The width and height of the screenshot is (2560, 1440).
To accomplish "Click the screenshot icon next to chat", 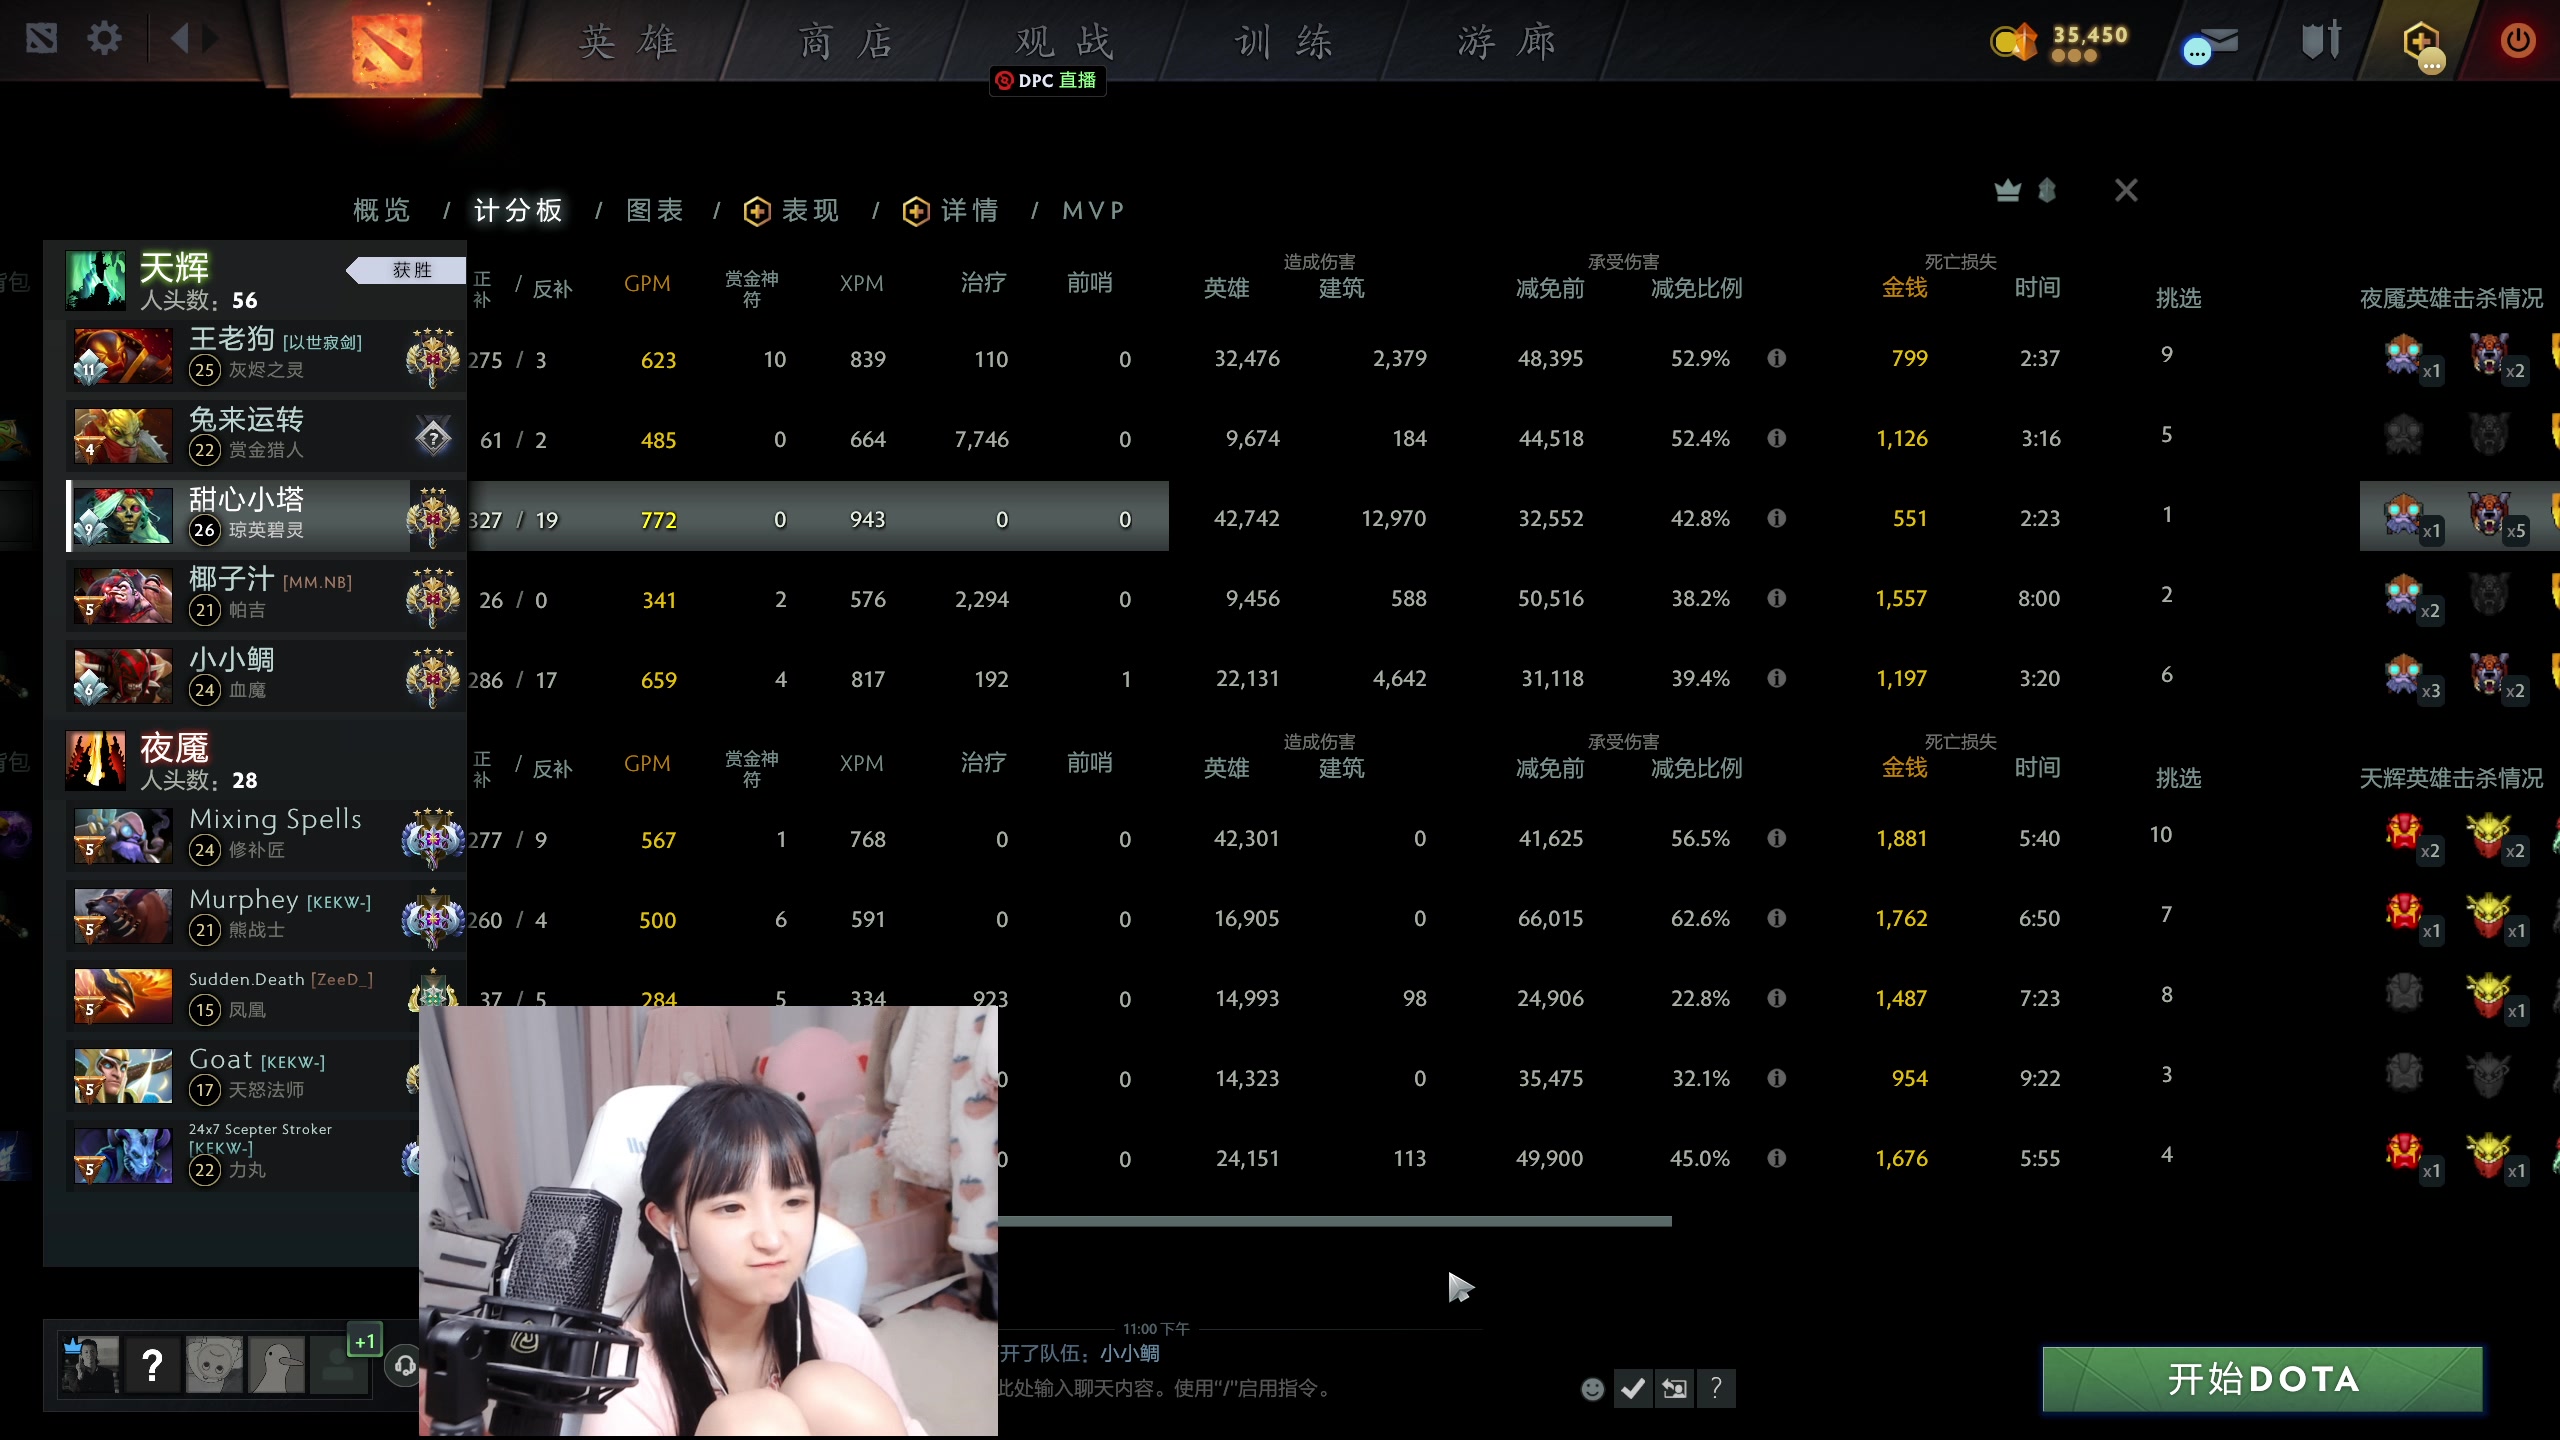I will click(1674, 1388).
